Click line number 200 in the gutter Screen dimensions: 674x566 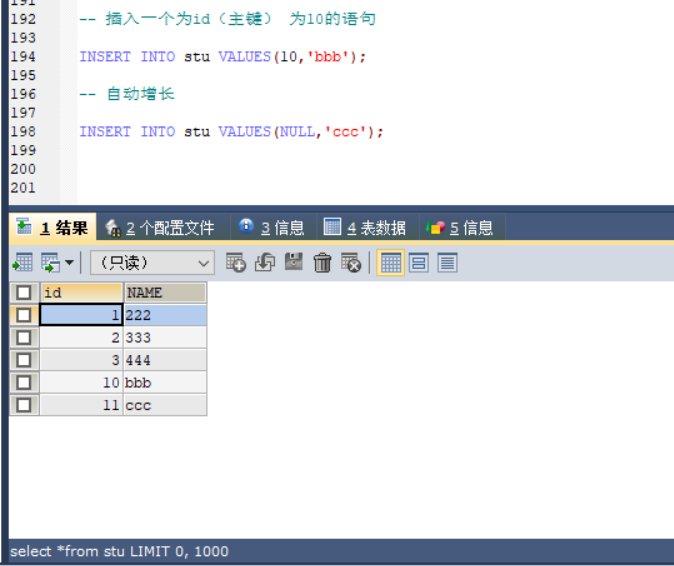pyautogui.click(x=23, y=169)
